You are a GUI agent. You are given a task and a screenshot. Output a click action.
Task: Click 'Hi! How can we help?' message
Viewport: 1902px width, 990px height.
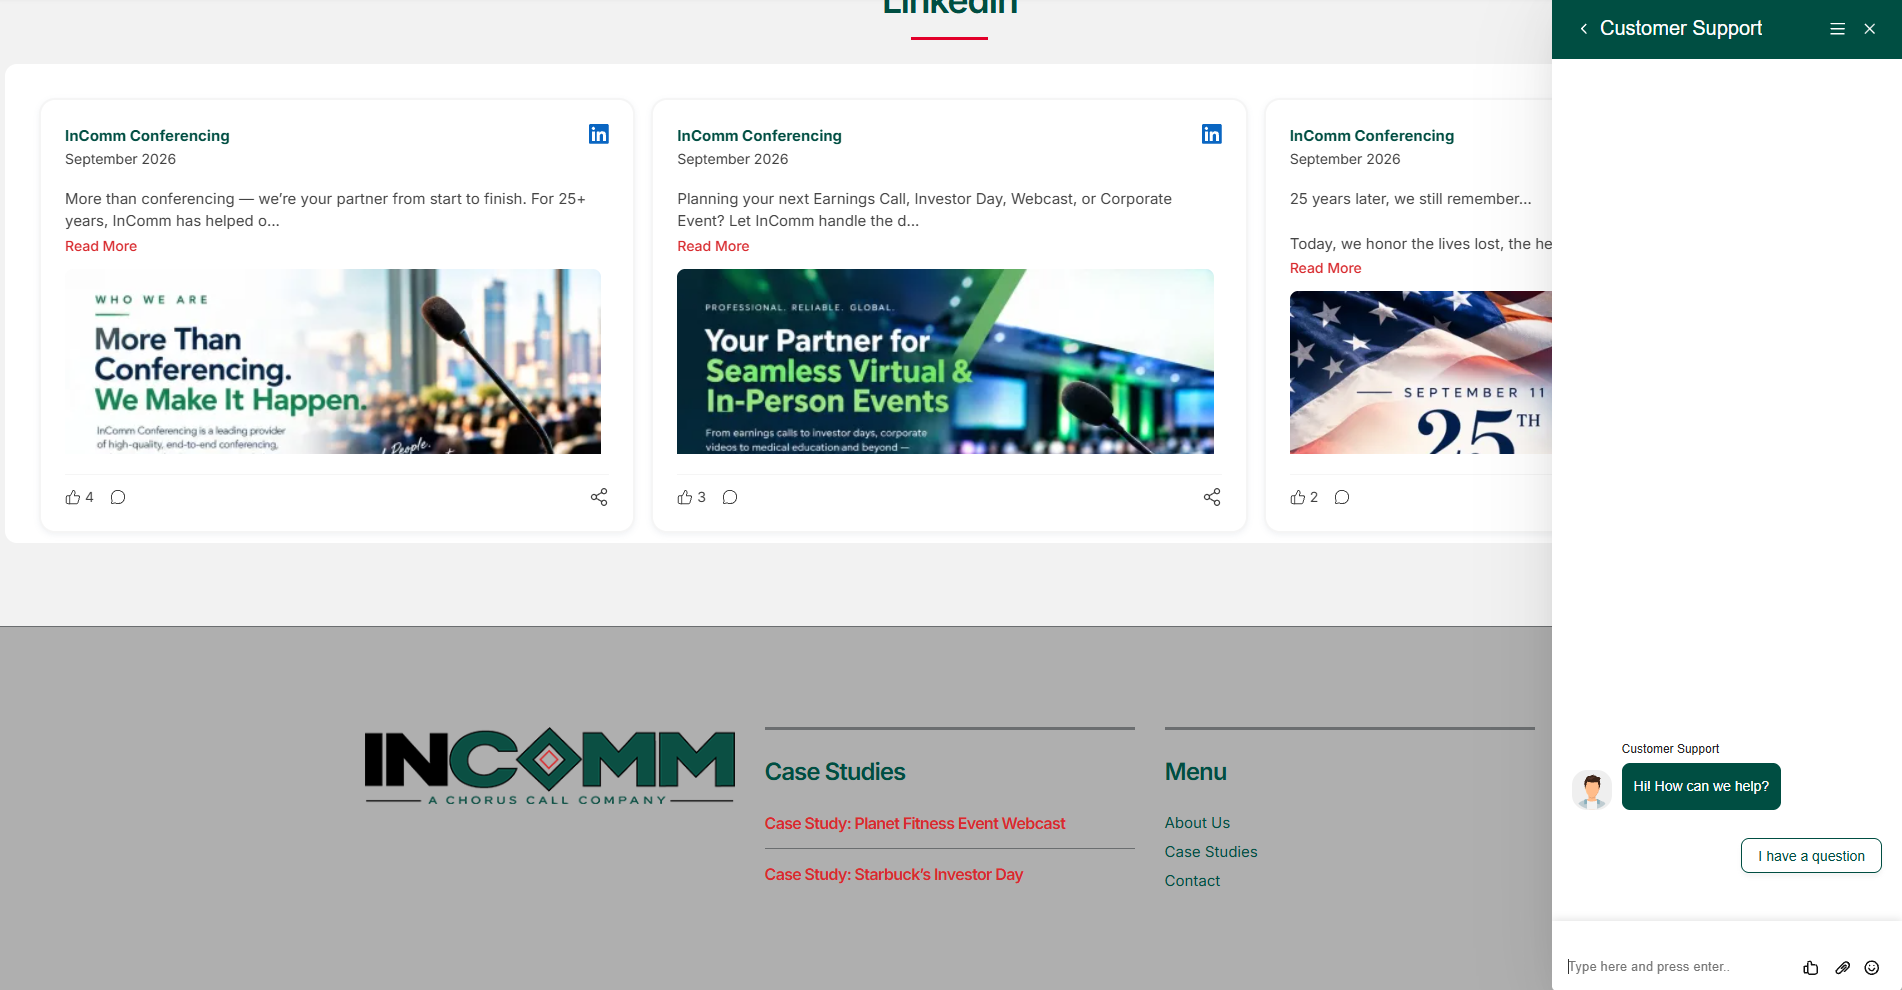point(1700,786)
